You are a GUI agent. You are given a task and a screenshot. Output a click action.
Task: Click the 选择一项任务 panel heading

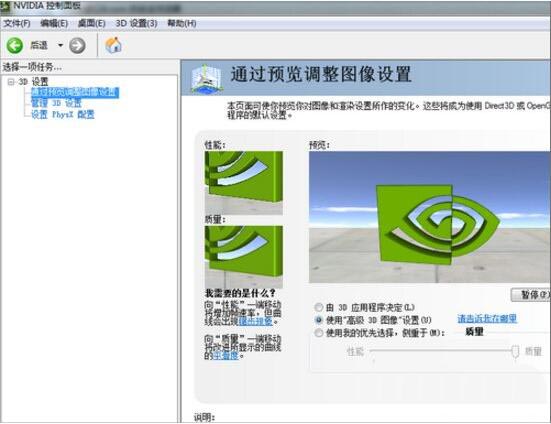(x=32, y=67)
